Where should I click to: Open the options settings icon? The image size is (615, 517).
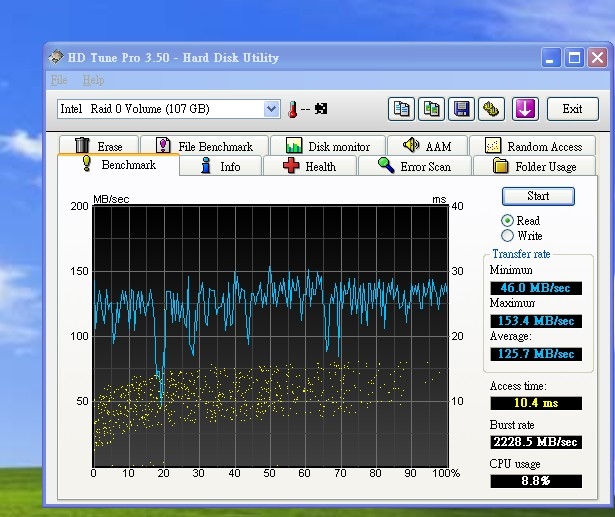pyautogui.click(x=491, y=108)
